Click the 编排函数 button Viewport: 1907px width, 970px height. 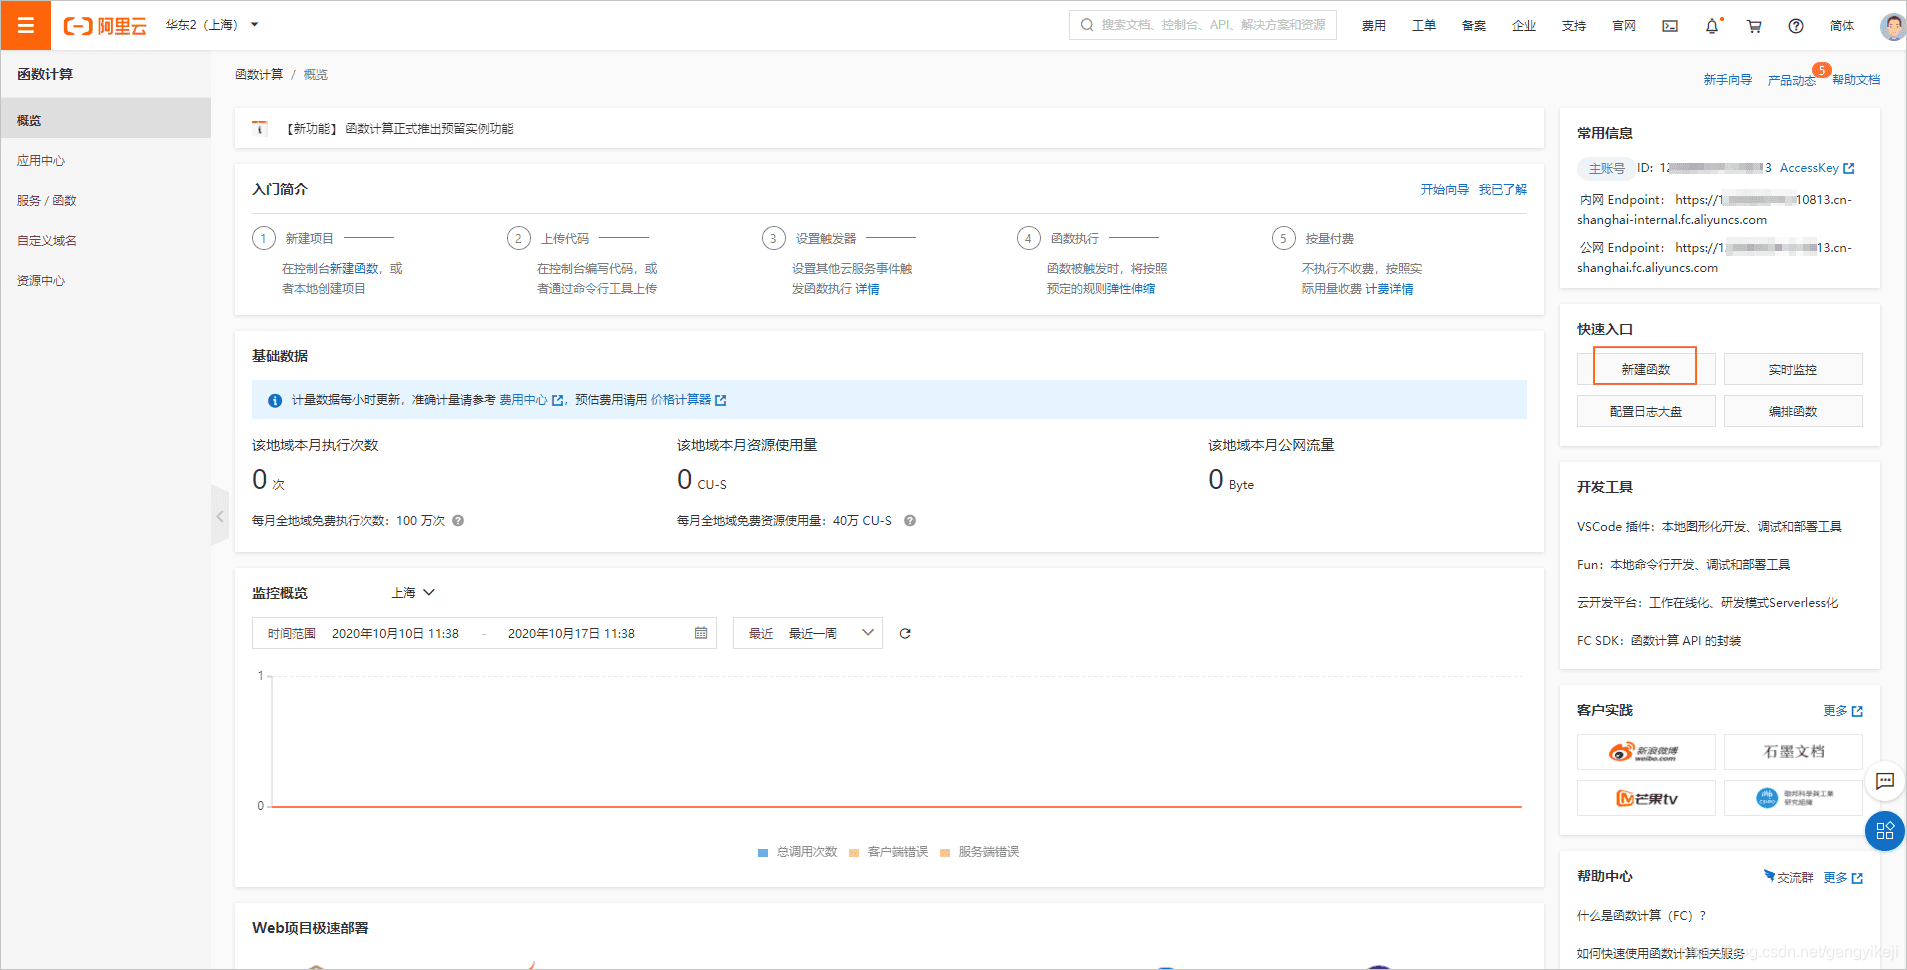1793,411
